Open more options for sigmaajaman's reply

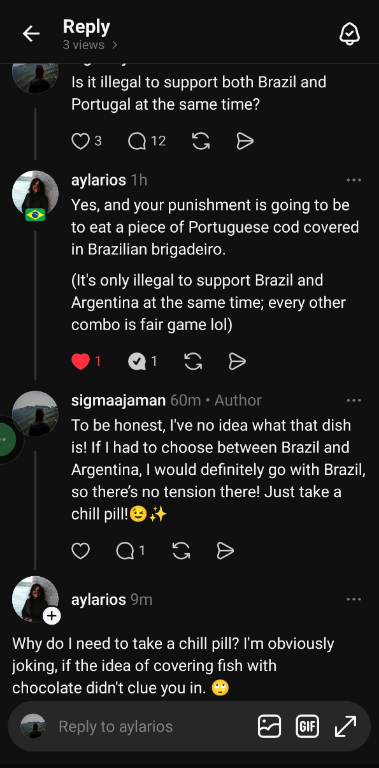354,401
